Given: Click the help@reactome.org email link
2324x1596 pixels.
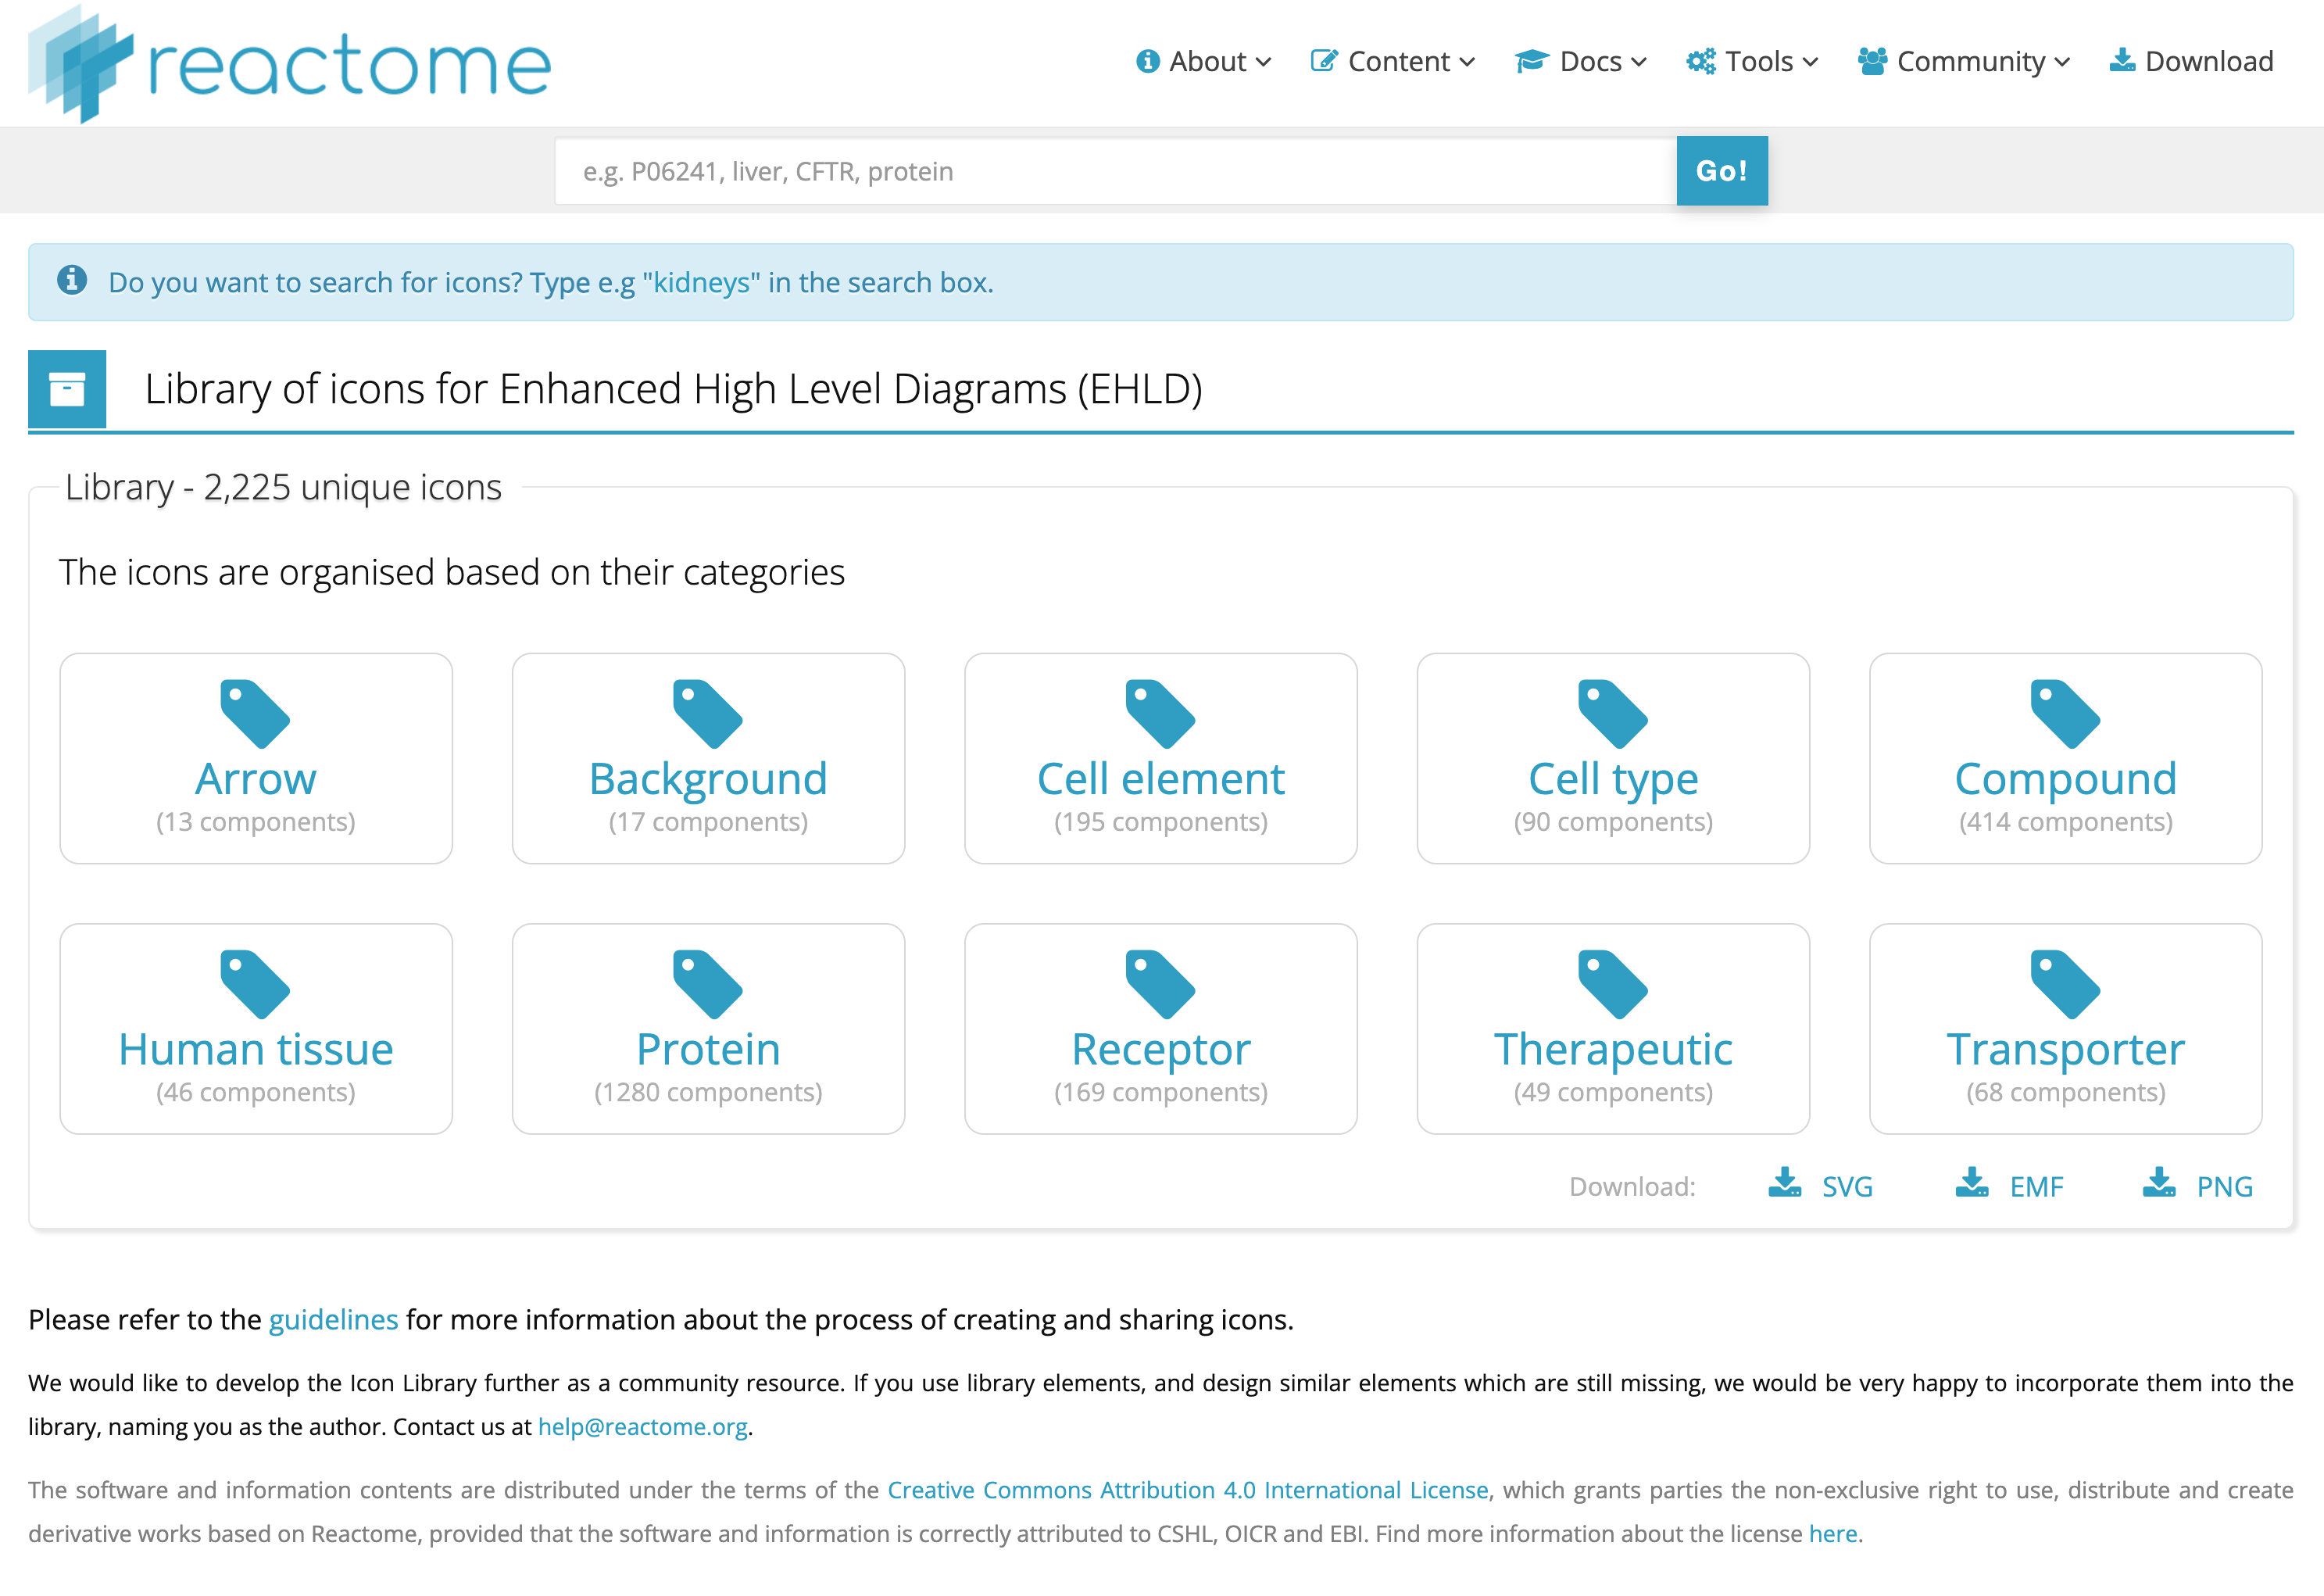Looking at the screenshot, I should 642,1427.
